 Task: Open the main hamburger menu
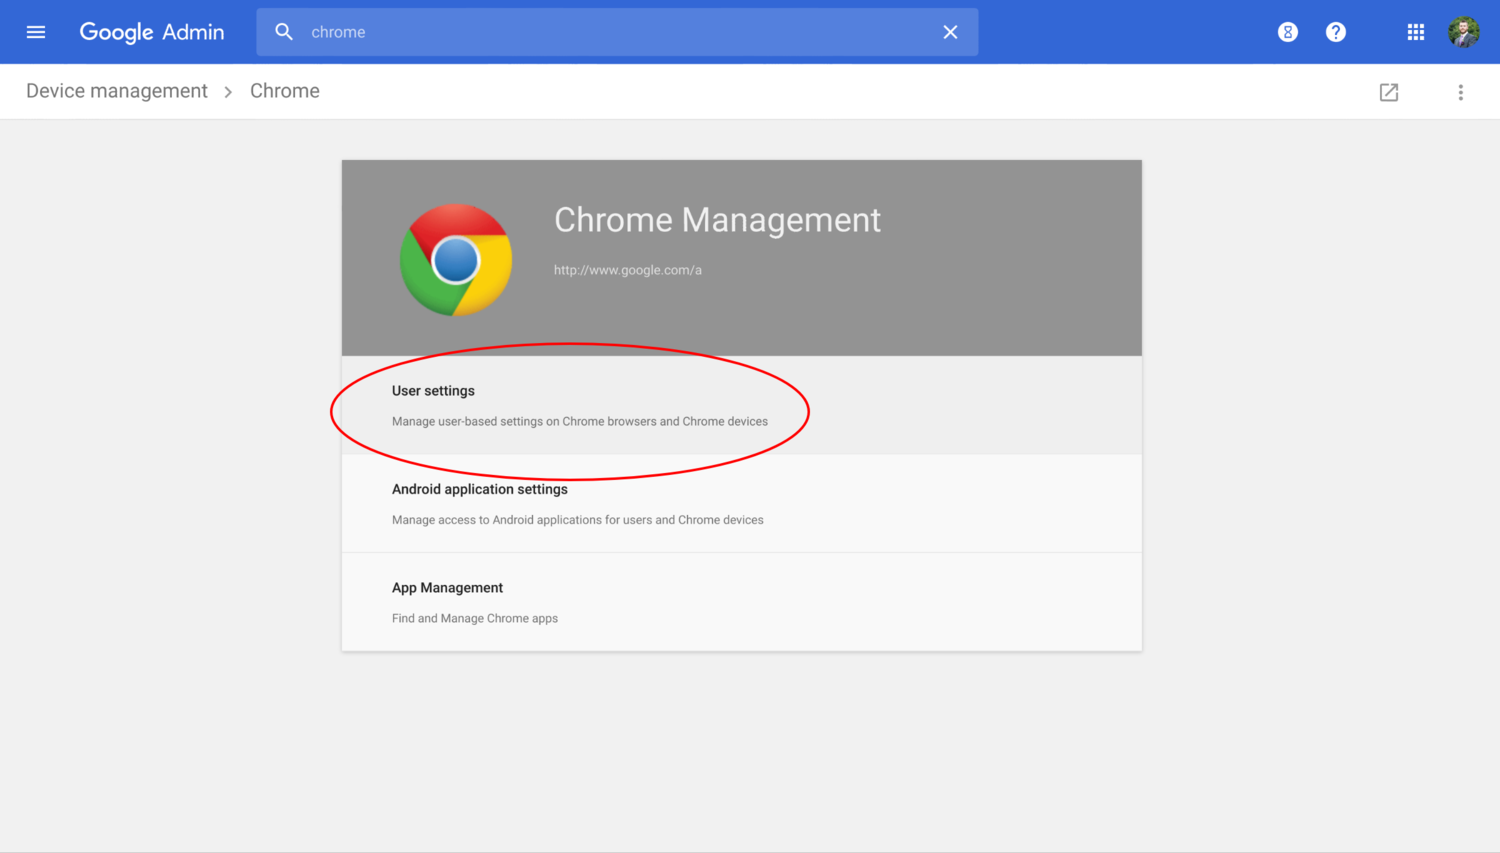tap(36, 32)
